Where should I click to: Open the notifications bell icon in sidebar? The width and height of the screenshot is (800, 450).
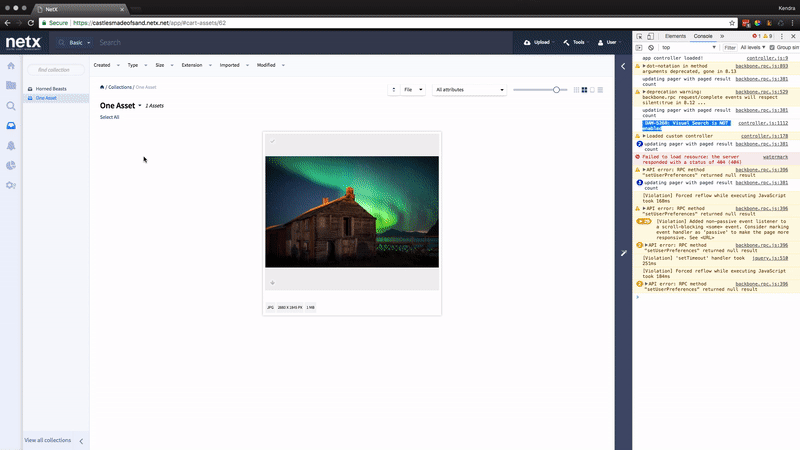(x=11, y=145)
